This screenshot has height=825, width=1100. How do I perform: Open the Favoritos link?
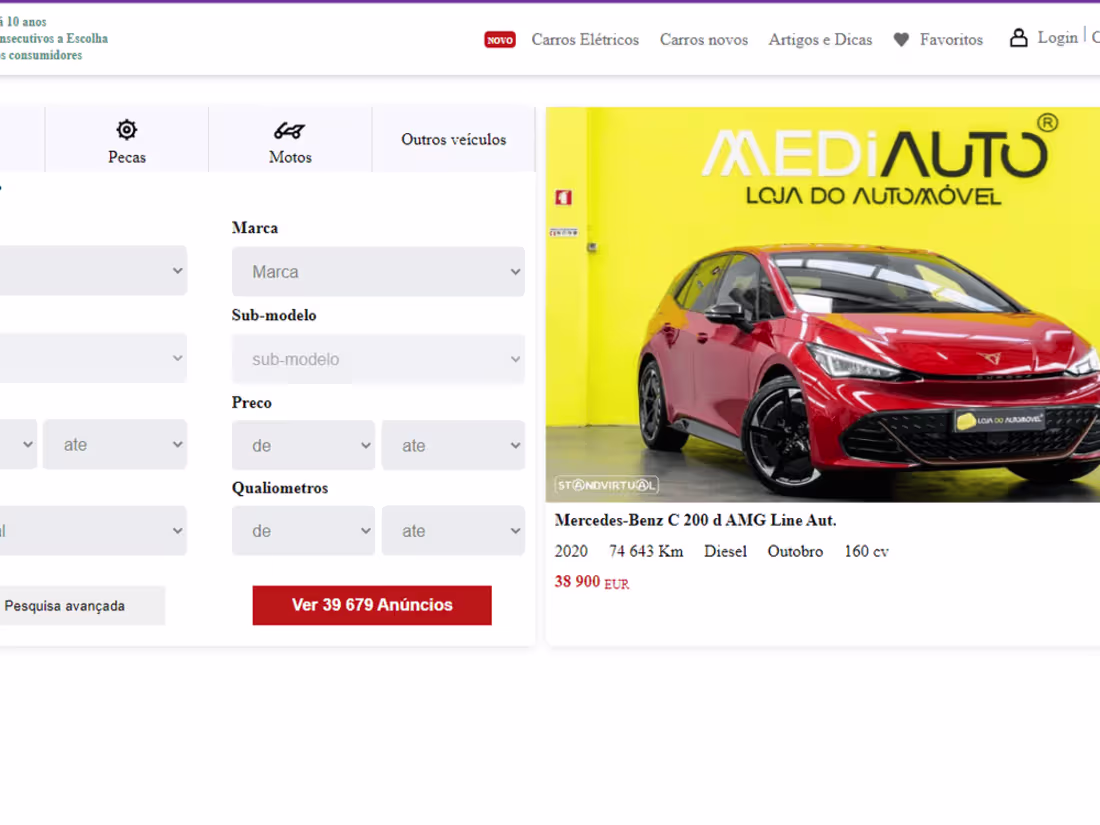pyautogui.click(x=951, y=40)
